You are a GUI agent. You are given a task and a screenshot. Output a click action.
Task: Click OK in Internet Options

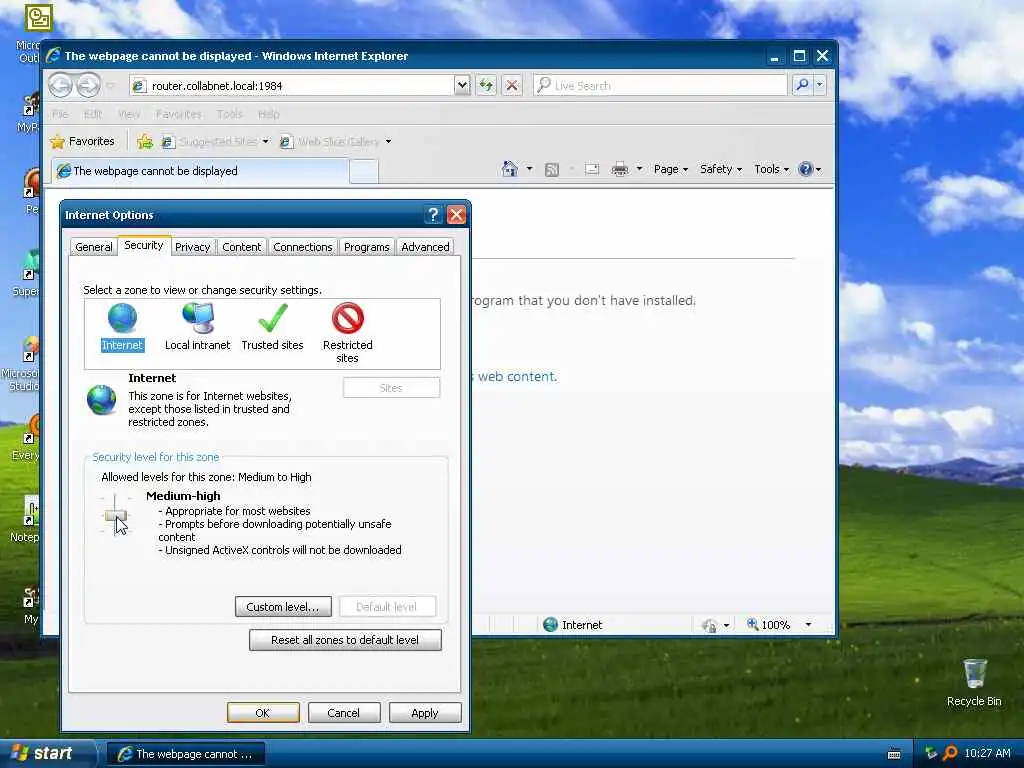(x=263, y=713)
